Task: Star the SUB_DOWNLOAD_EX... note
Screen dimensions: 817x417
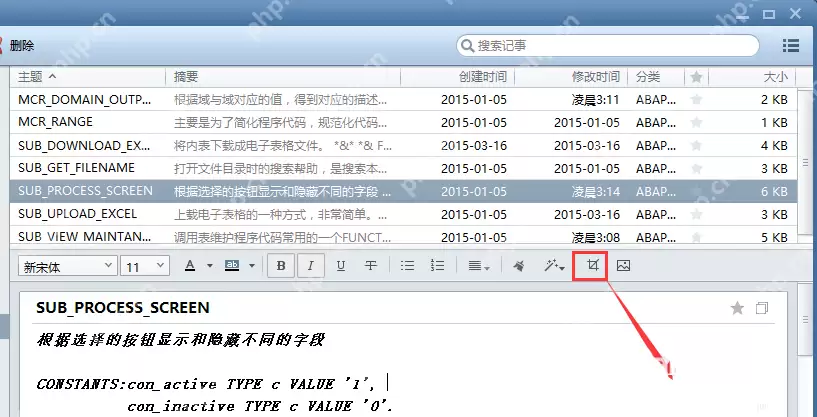Action: 696,145
